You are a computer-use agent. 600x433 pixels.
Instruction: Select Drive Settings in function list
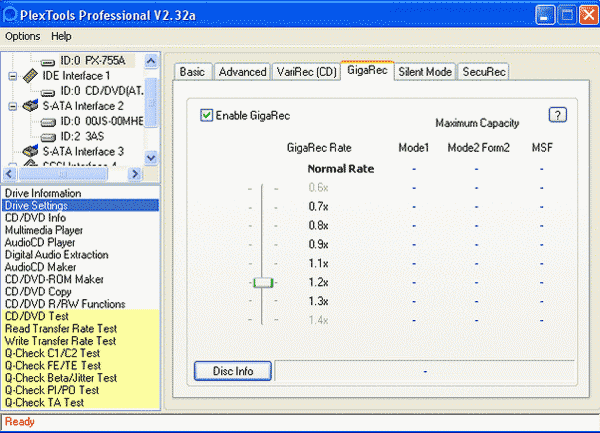pyautogui.click(x=80, y=205)
